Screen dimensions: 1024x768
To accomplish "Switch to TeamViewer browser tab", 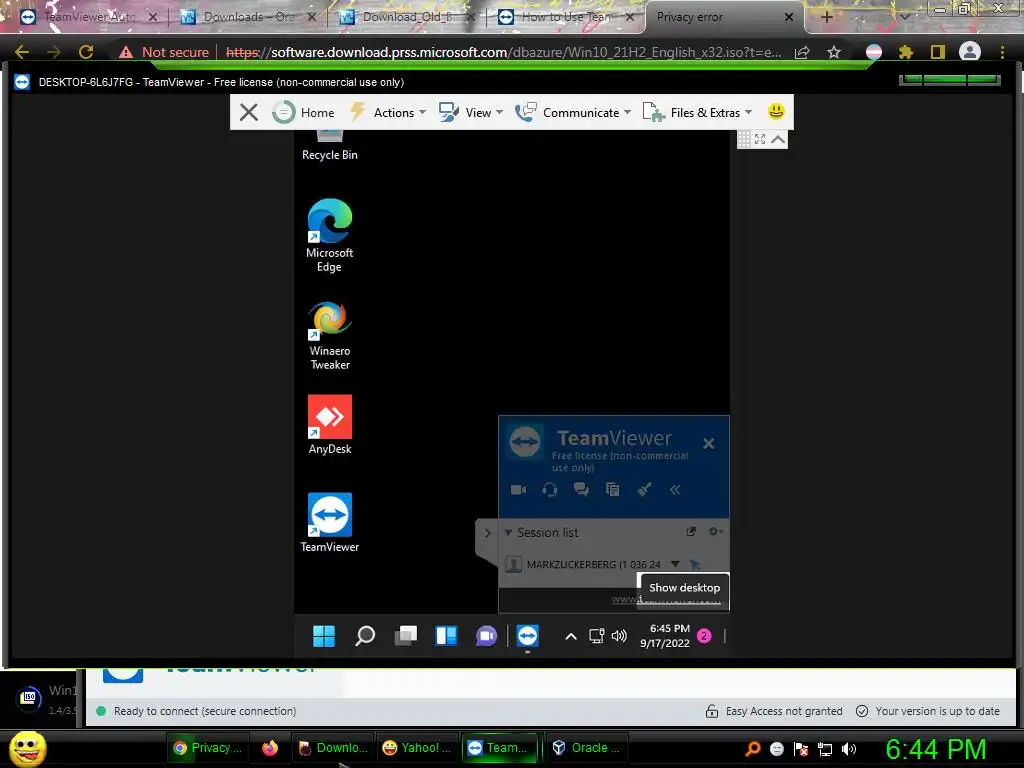I will click(89, 17).
